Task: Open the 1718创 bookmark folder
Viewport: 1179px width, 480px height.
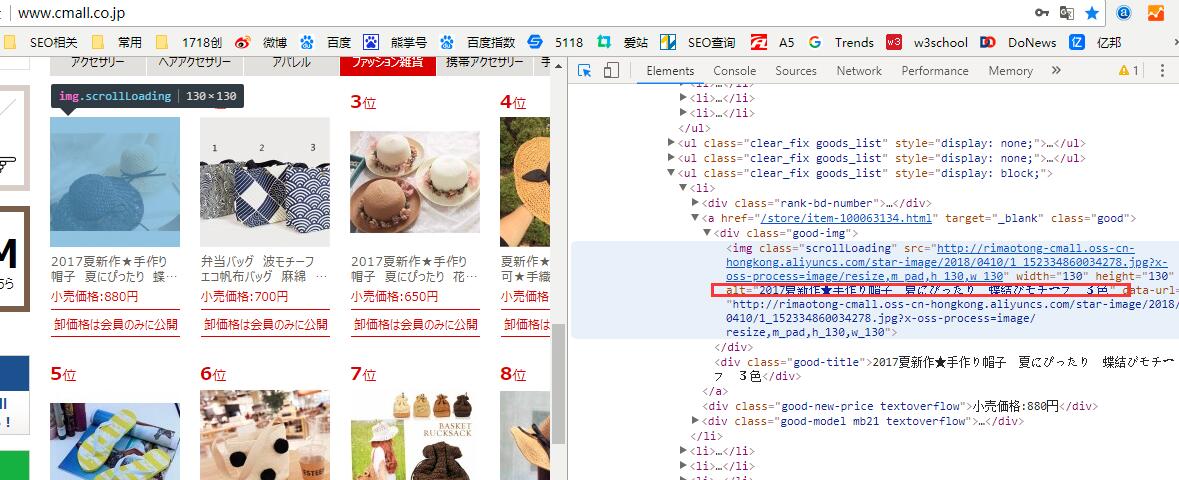Action: point(188,42)
